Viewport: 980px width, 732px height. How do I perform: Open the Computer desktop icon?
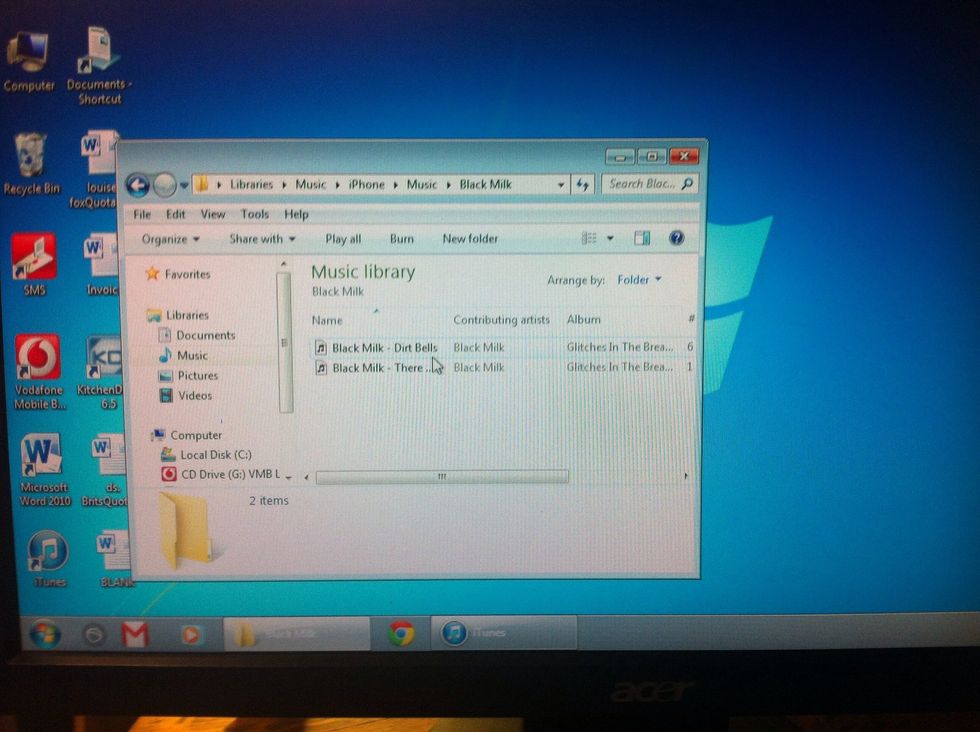[x=28, y=61]
